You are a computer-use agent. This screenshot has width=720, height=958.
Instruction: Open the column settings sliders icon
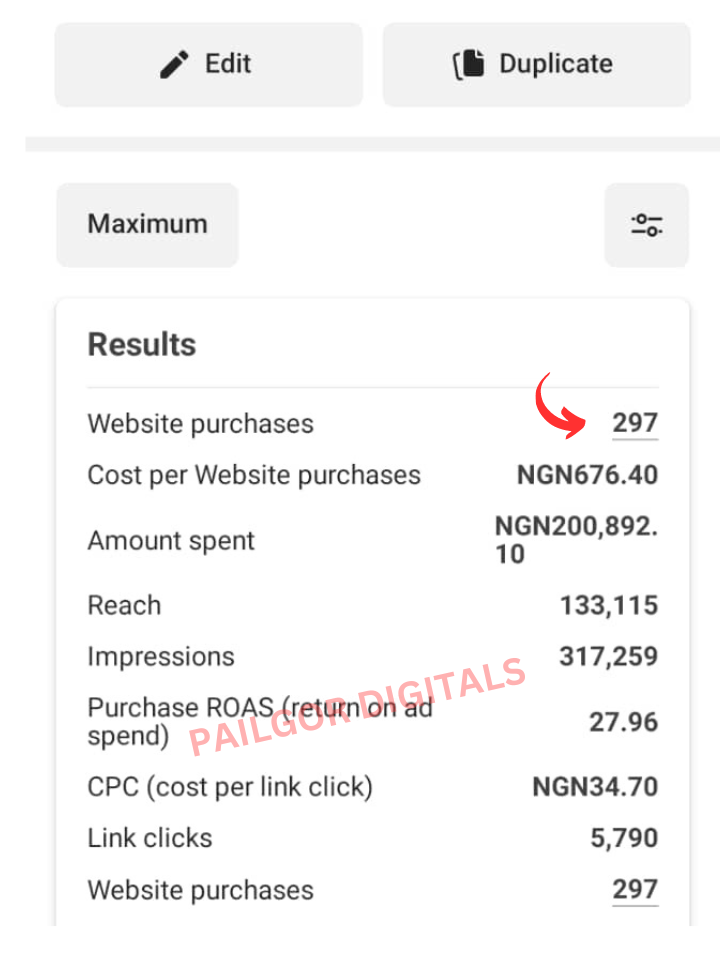(x=647, y=224)
